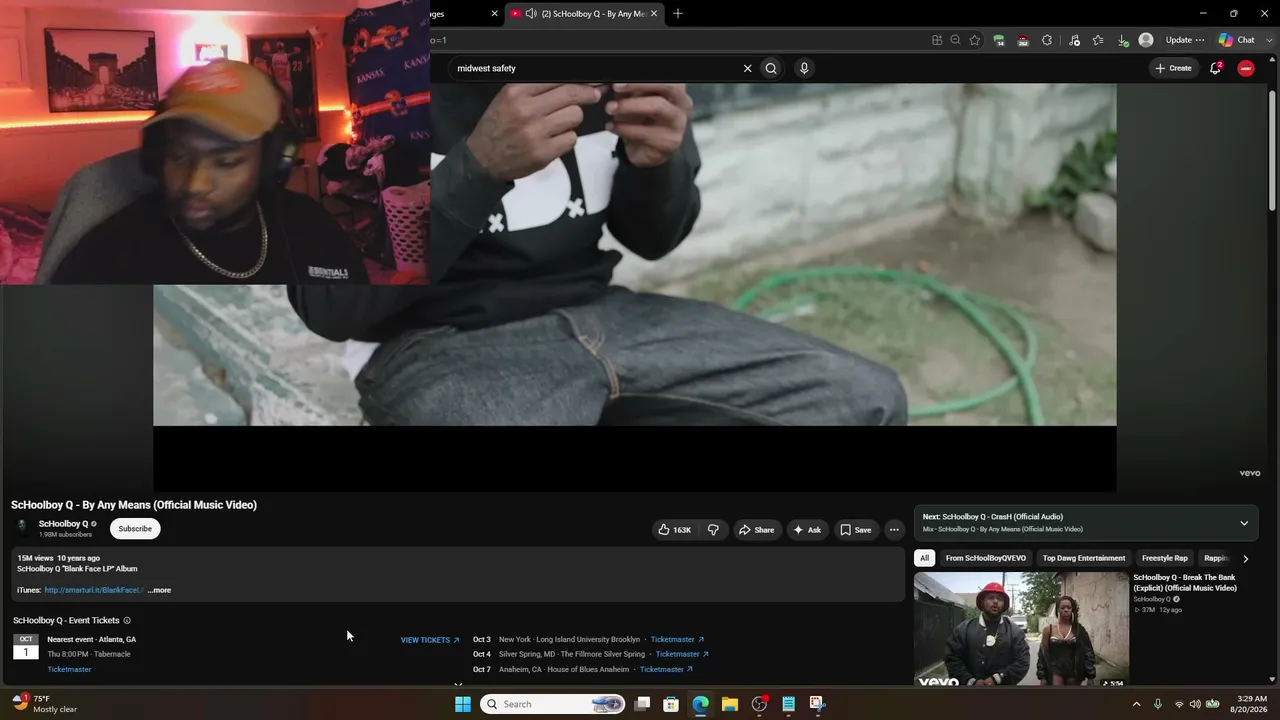This screenshot has height=720, width=1280.
Task: Click the Ask button
Action: coord(807,530)
